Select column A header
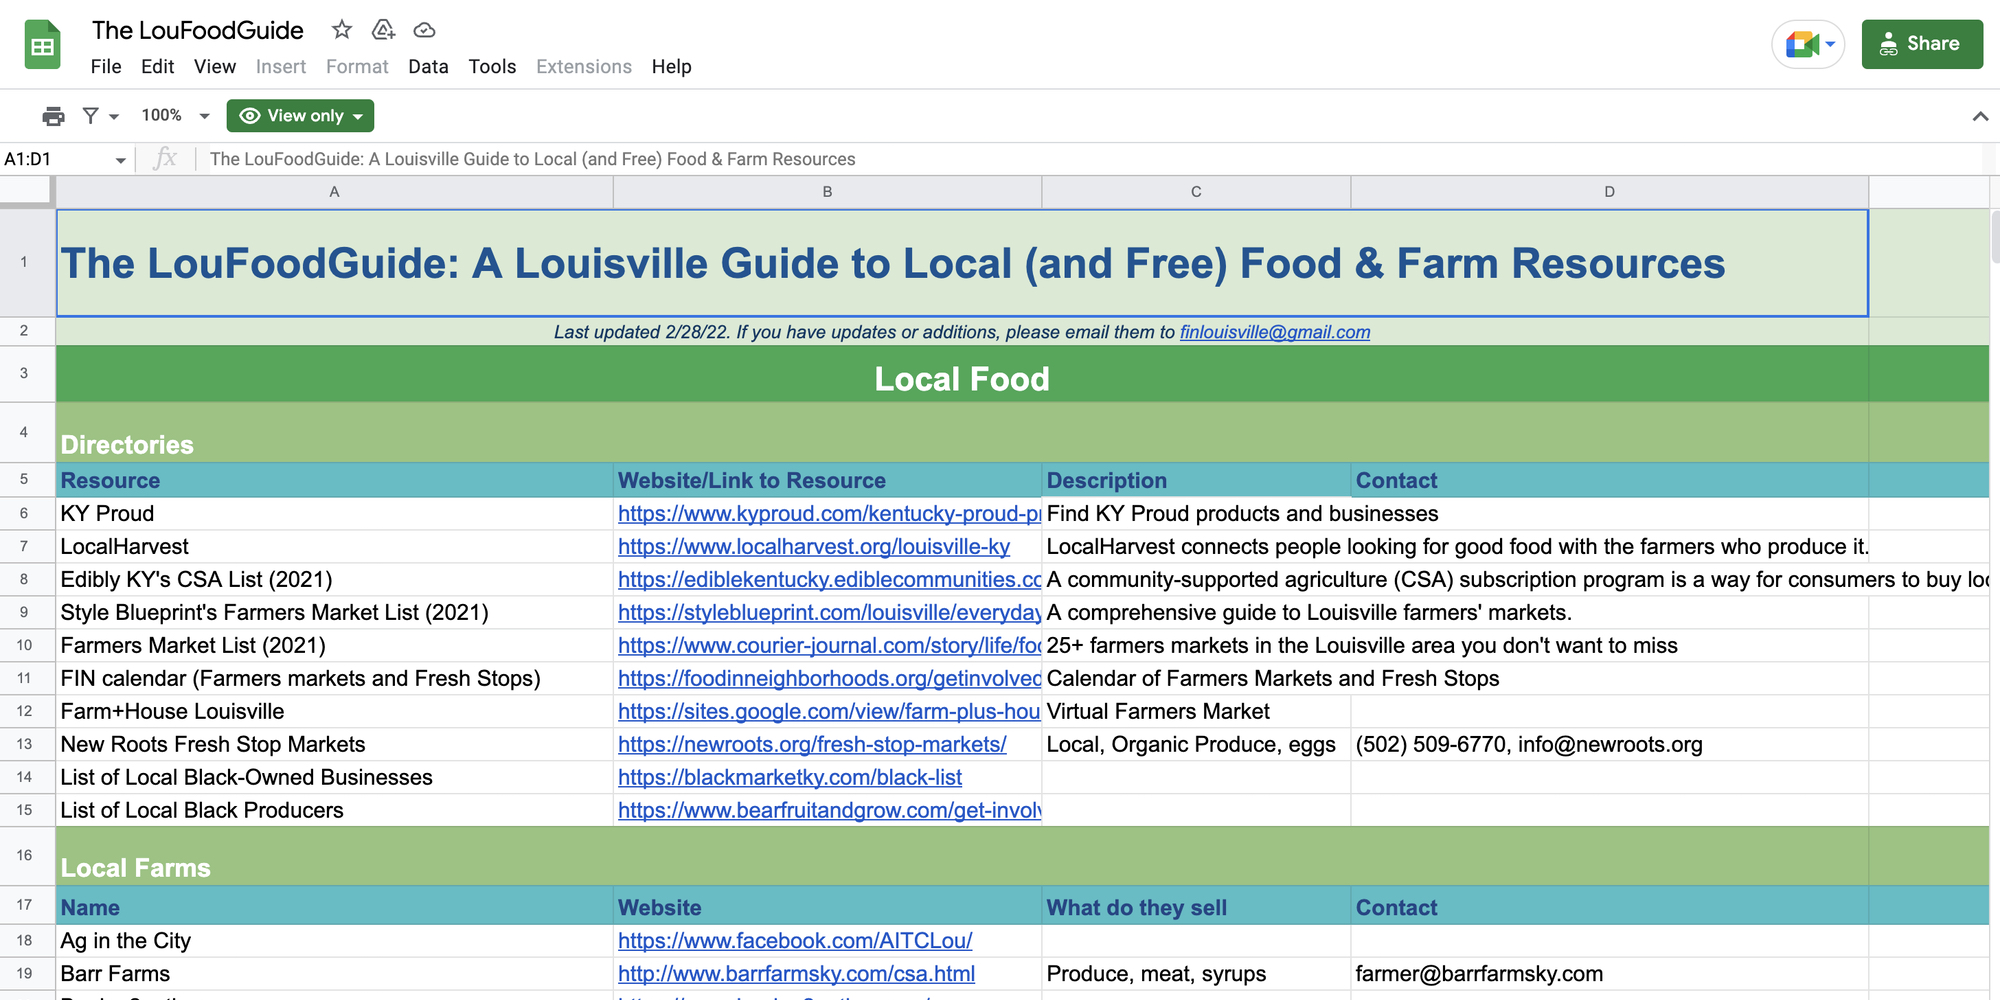 [335, 192]
